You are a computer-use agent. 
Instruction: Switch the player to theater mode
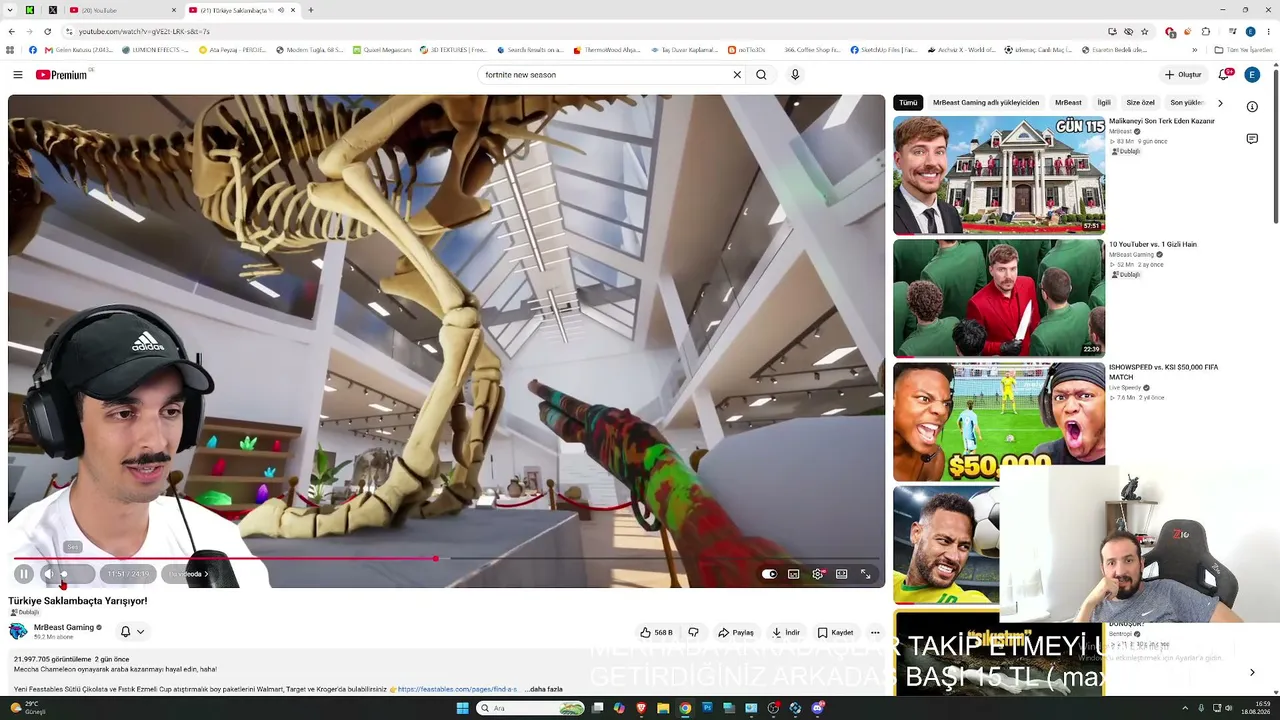[842, 574]
